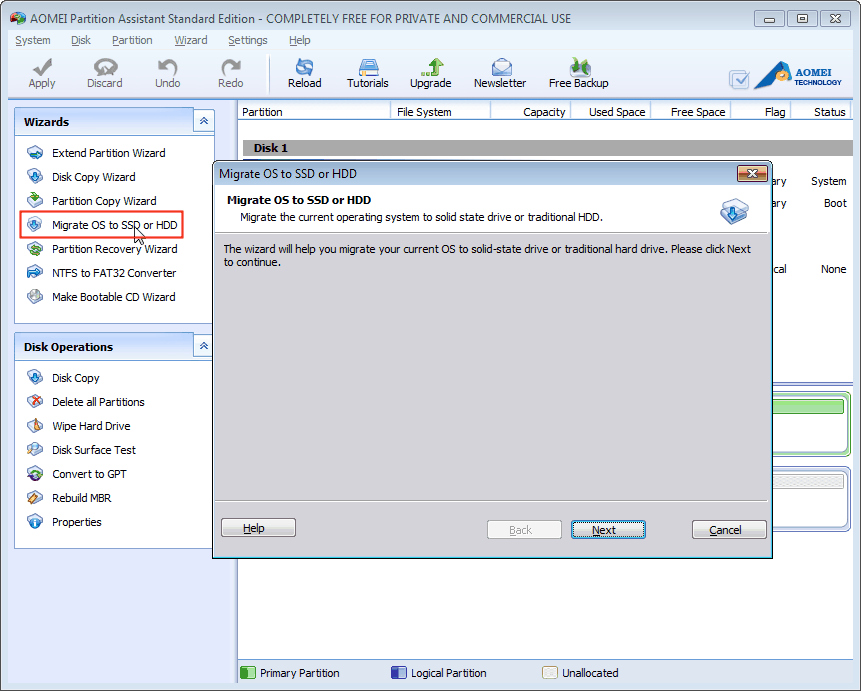Screen dimensions: 861x691
Task: Click the Apply checkmark toolbar icon
Action: pos(42,67)
